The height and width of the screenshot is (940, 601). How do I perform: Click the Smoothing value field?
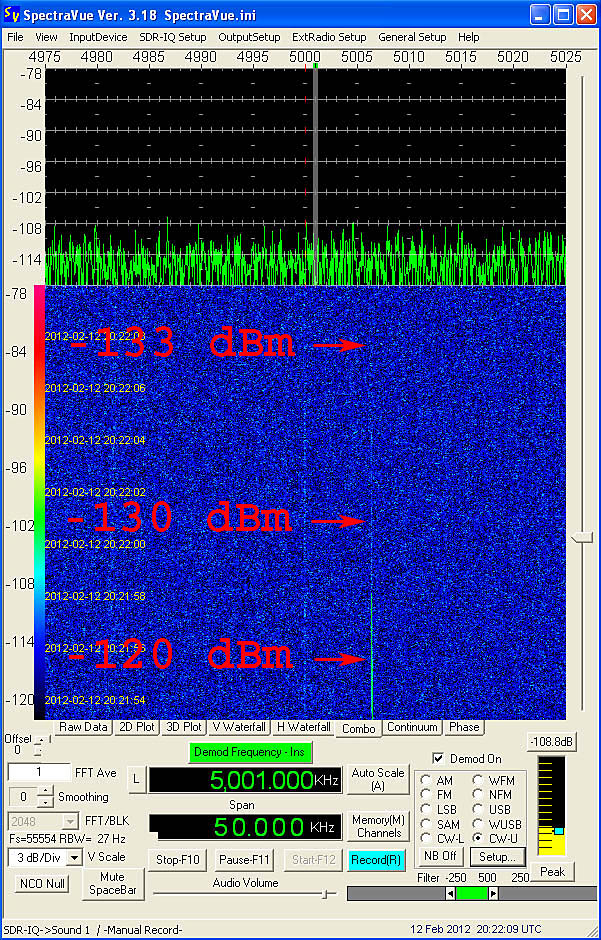point(23,797)
